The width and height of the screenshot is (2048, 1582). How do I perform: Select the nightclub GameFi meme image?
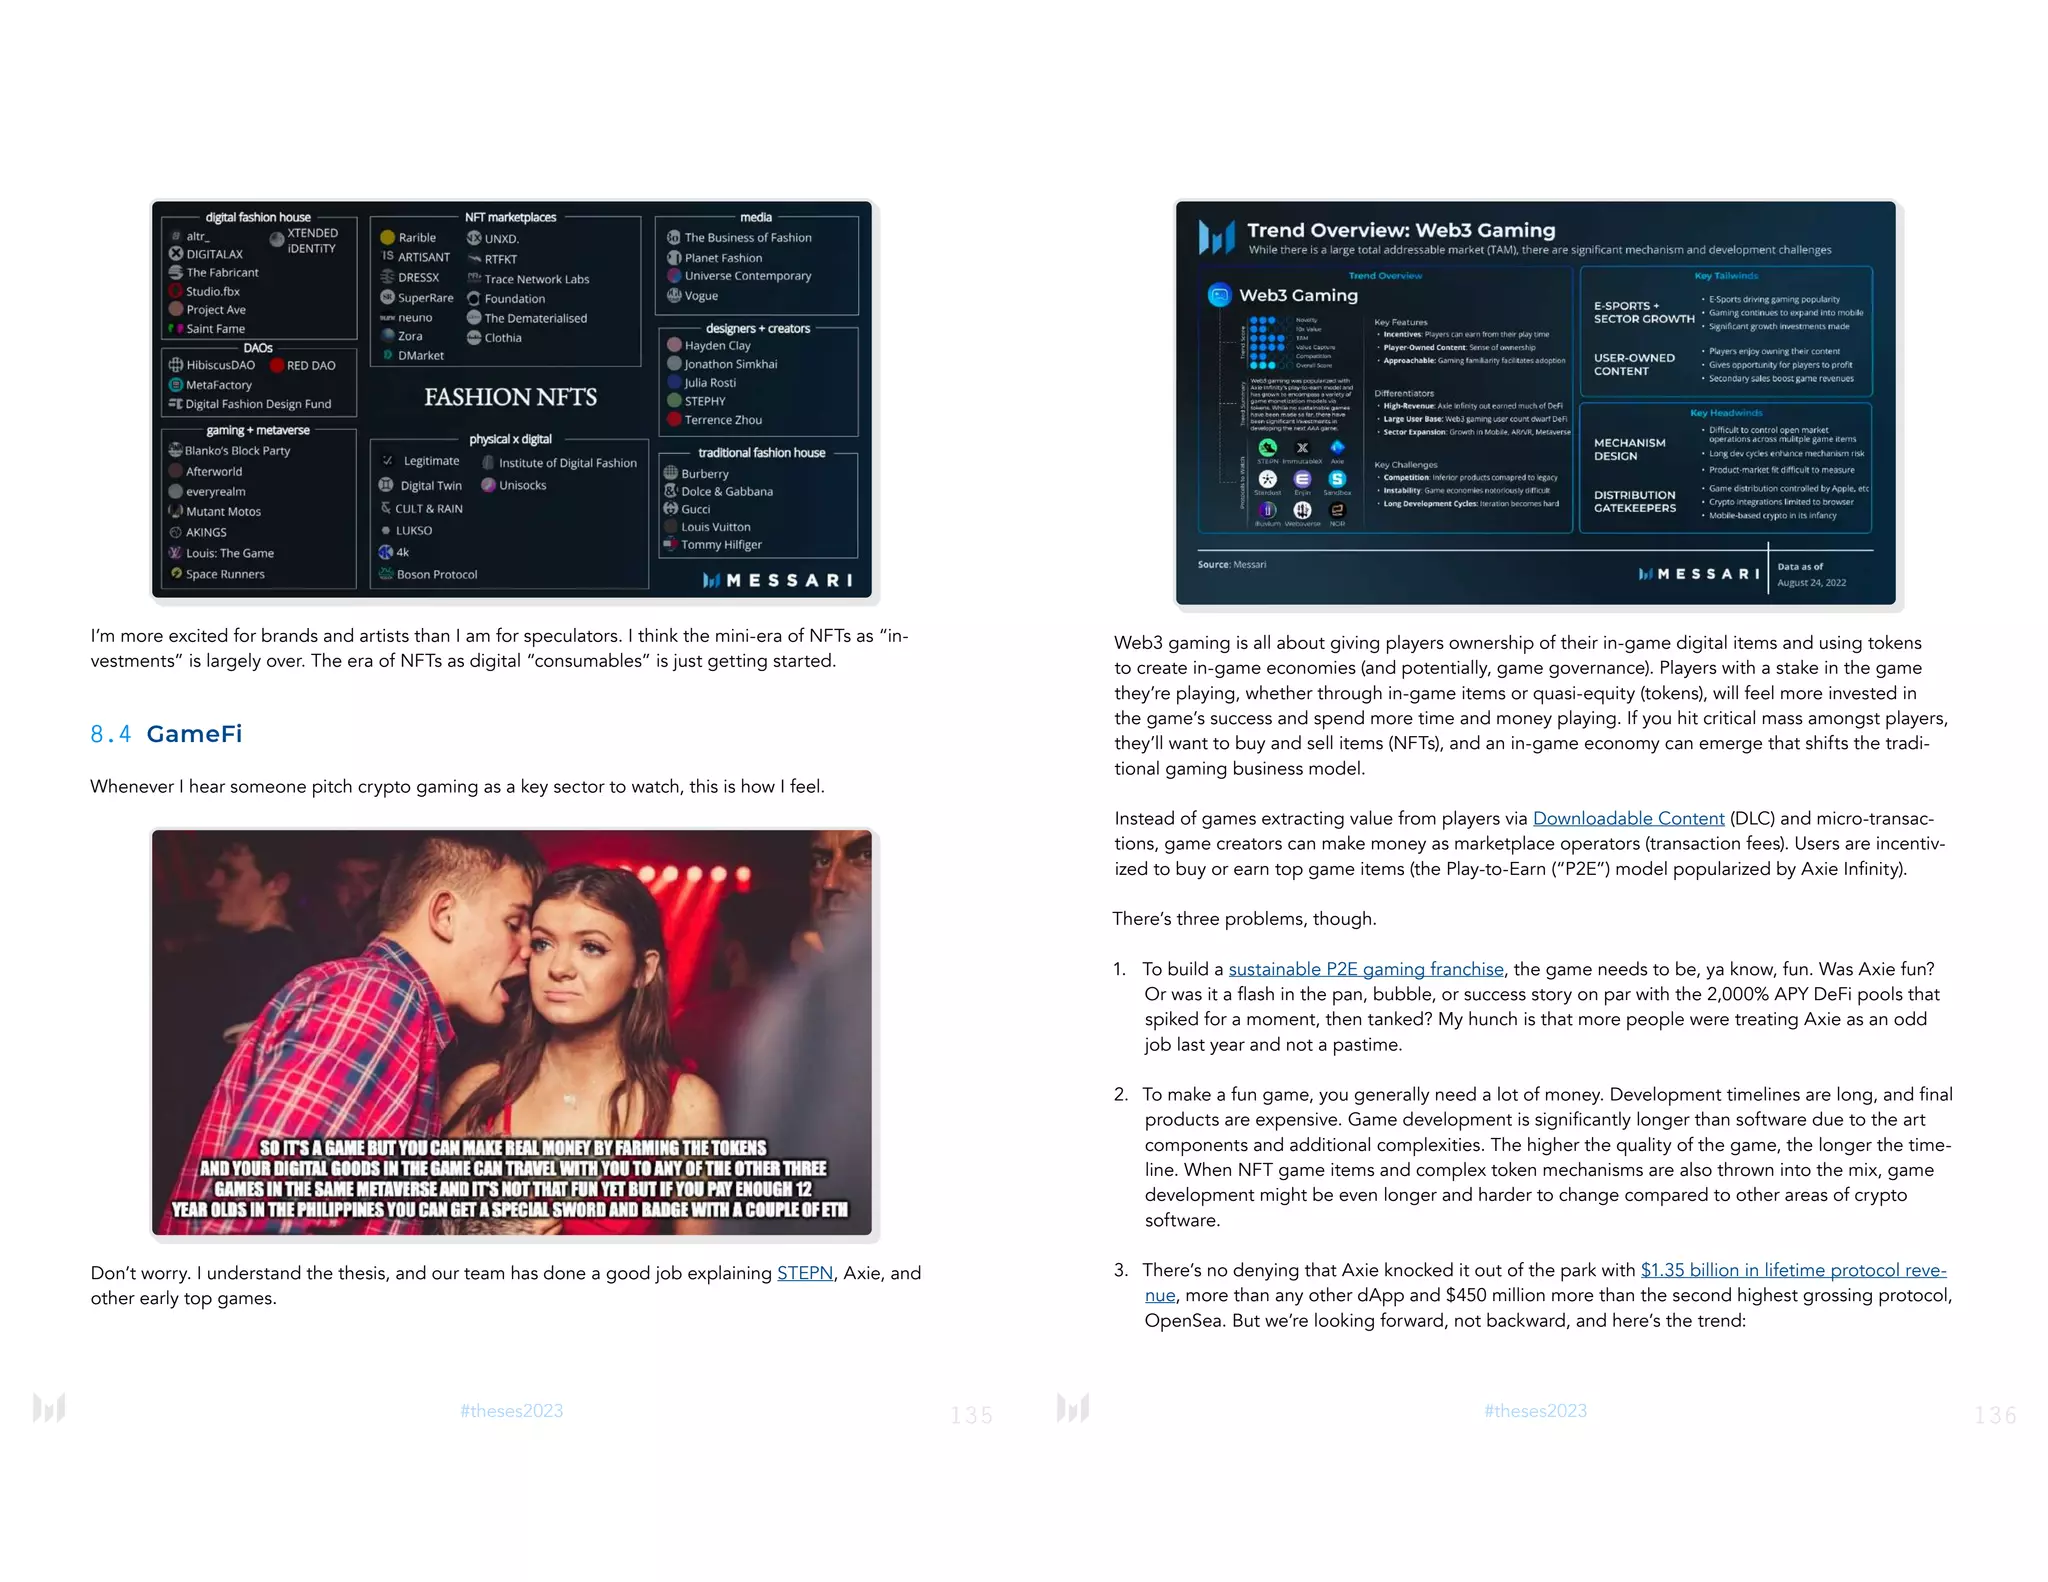point(511,1033)
